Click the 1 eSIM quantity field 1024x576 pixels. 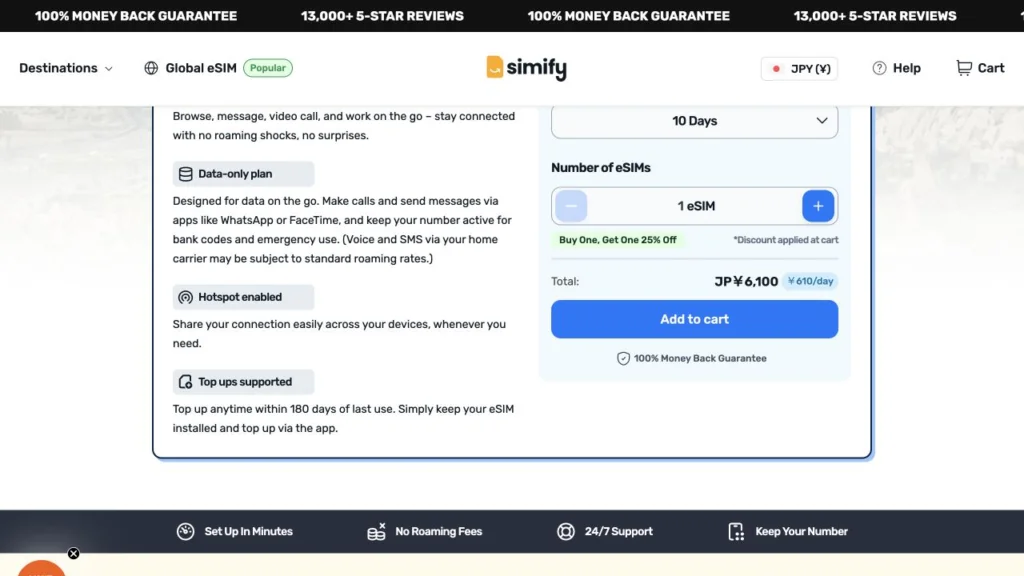[x=696, y=206]
